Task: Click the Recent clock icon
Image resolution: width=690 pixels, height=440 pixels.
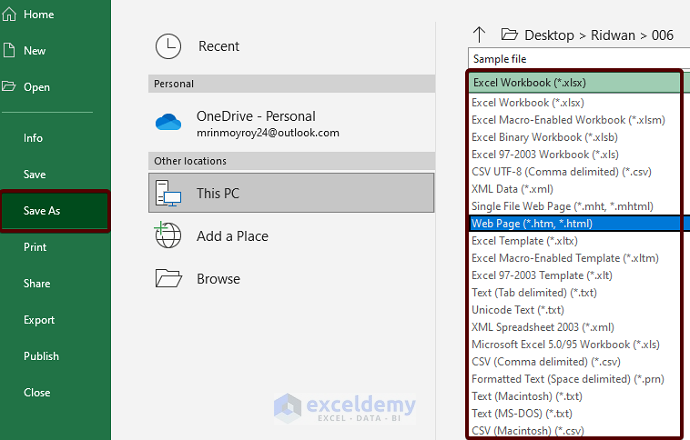Action: (168, 46)
